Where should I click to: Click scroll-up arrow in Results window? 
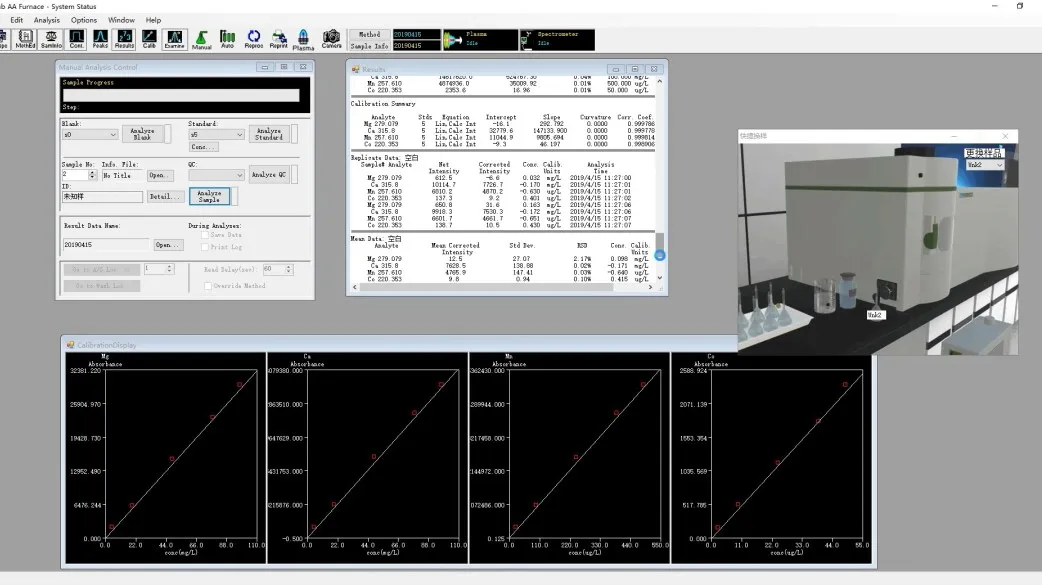pos(660,81)
